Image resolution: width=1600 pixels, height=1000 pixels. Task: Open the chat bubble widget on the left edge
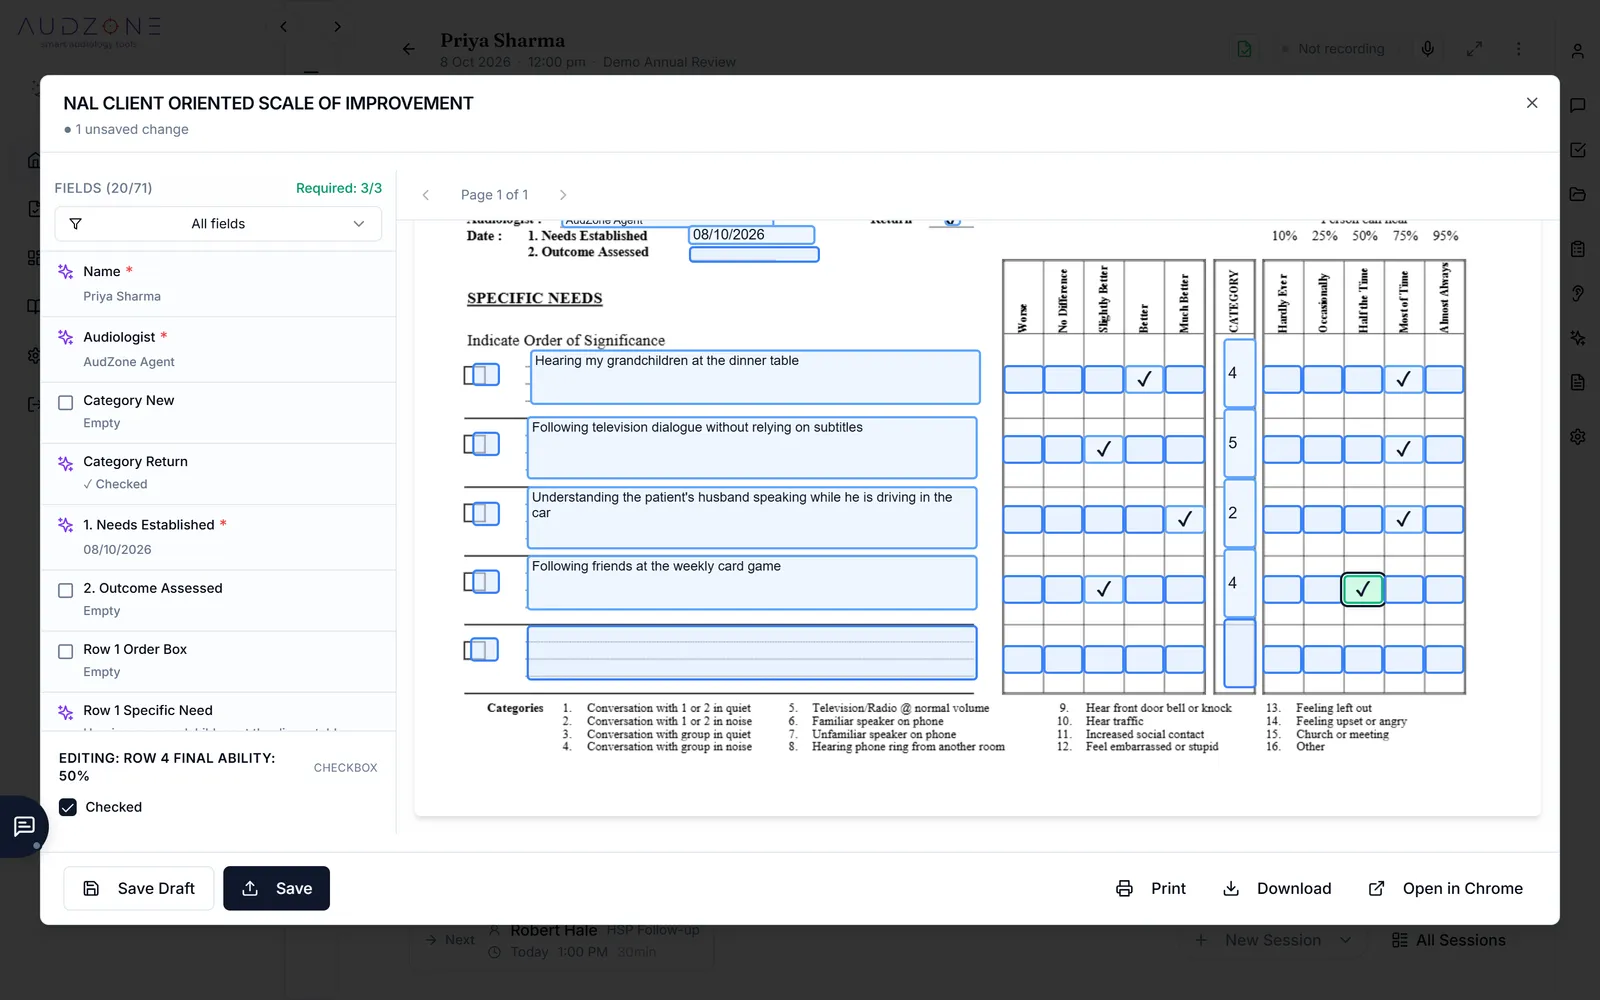(24, 826)
